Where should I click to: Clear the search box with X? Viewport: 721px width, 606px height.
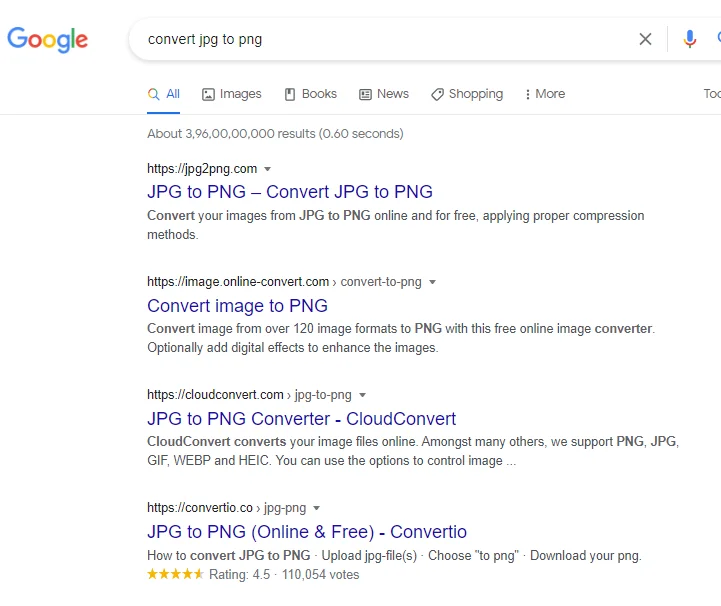(645, 39)
